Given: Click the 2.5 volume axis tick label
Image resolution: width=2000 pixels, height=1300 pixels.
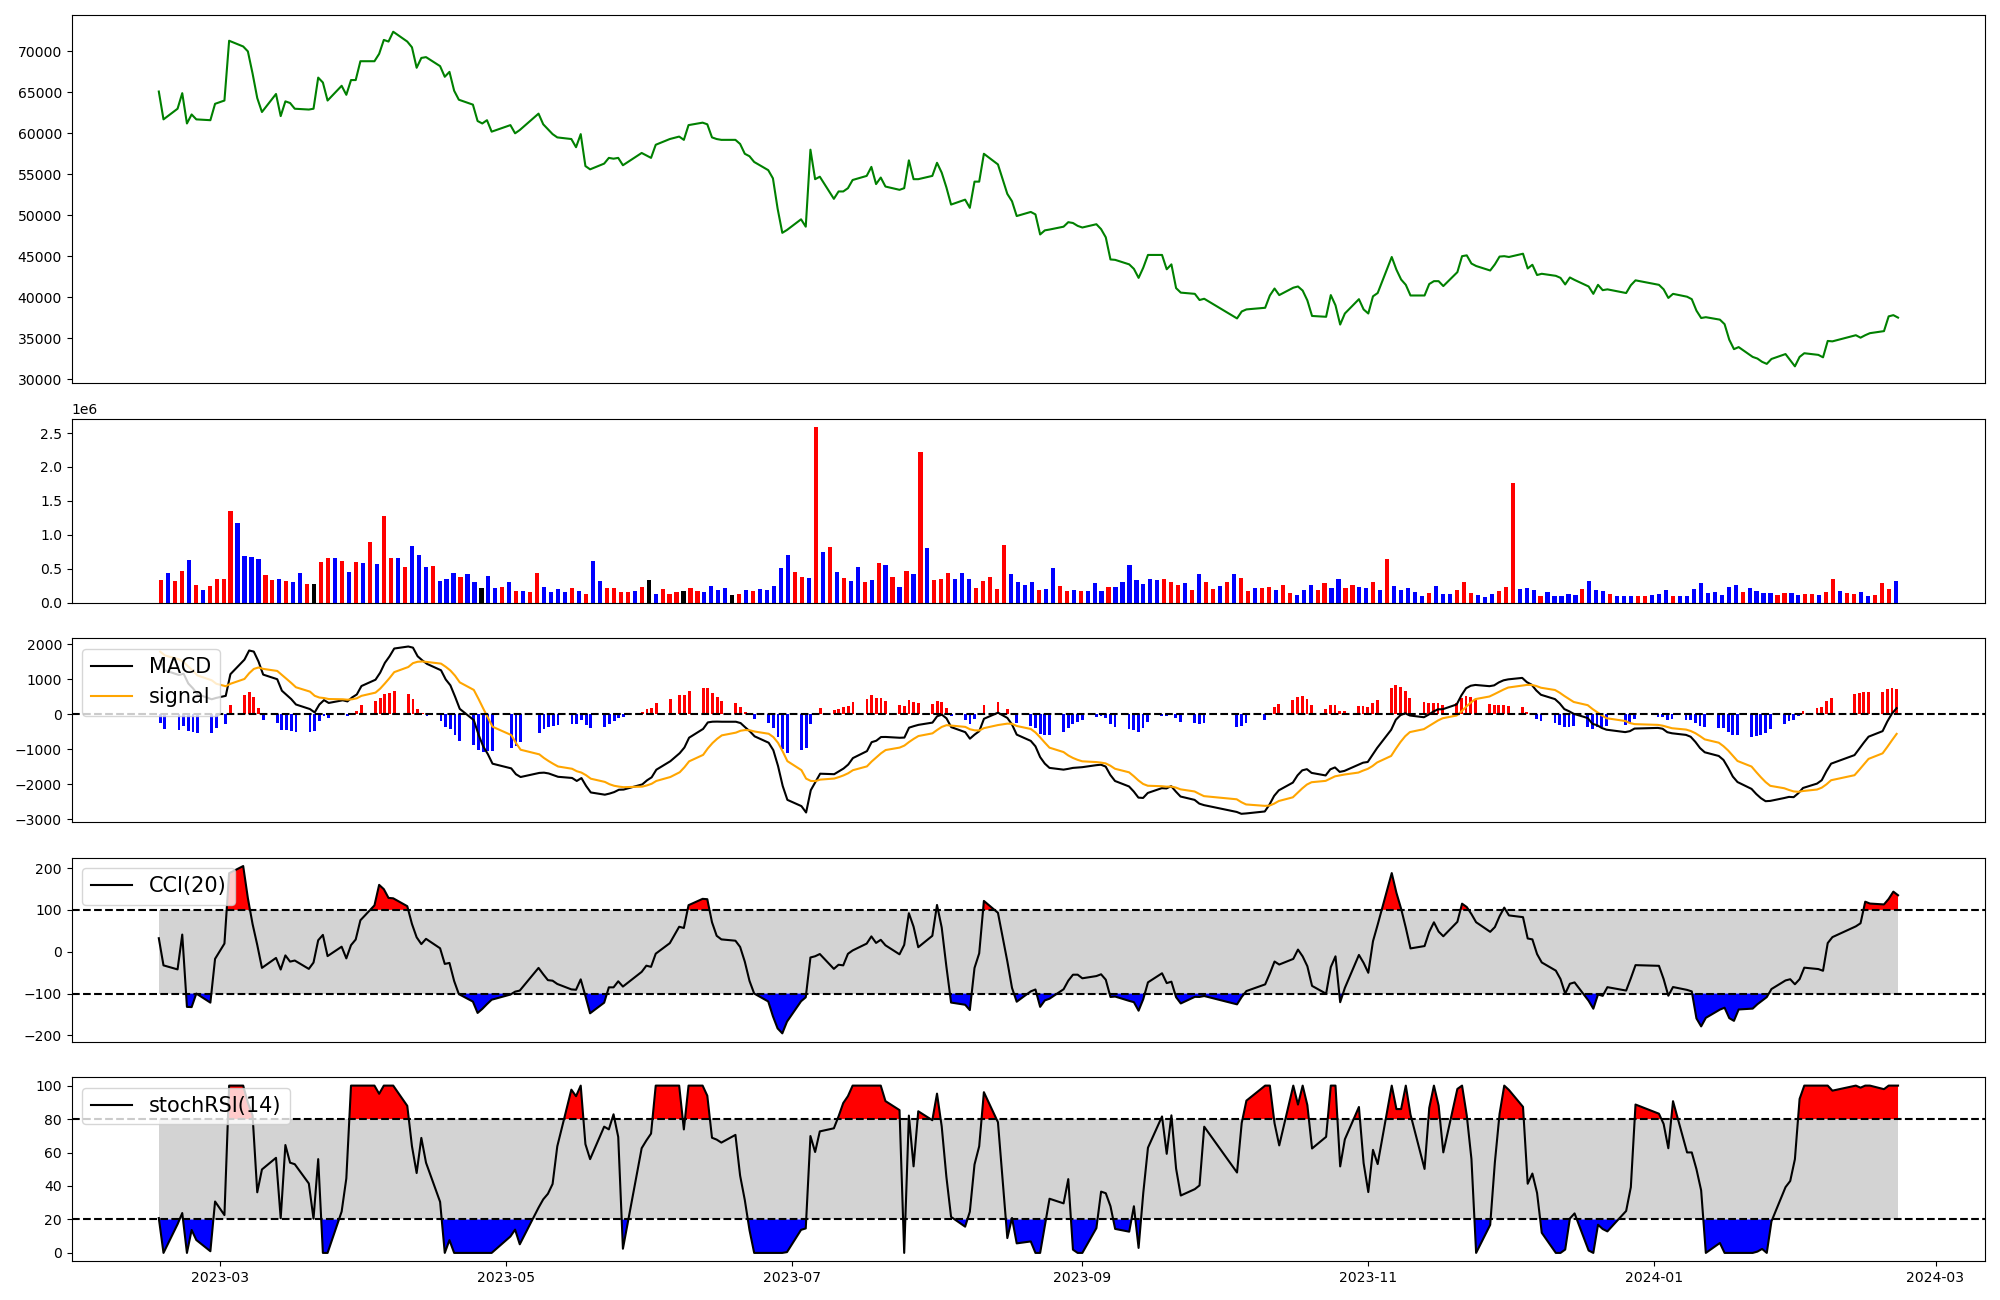Looking at the screenshot, I should pyautogui.click(x=51, y=434).
